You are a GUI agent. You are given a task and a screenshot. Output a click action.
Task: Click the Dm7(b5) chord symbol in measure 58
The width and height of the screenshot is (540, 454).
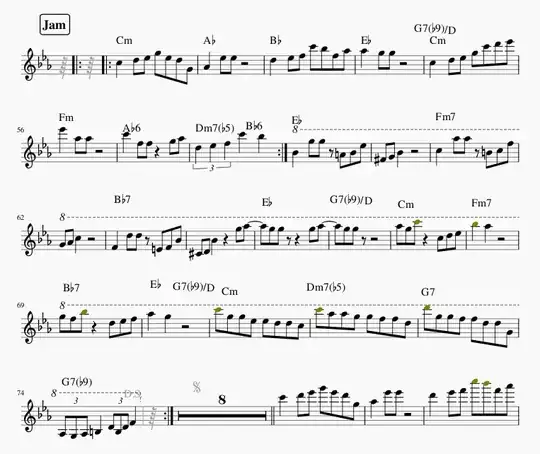pyautogui.click(x=215, y=128)
